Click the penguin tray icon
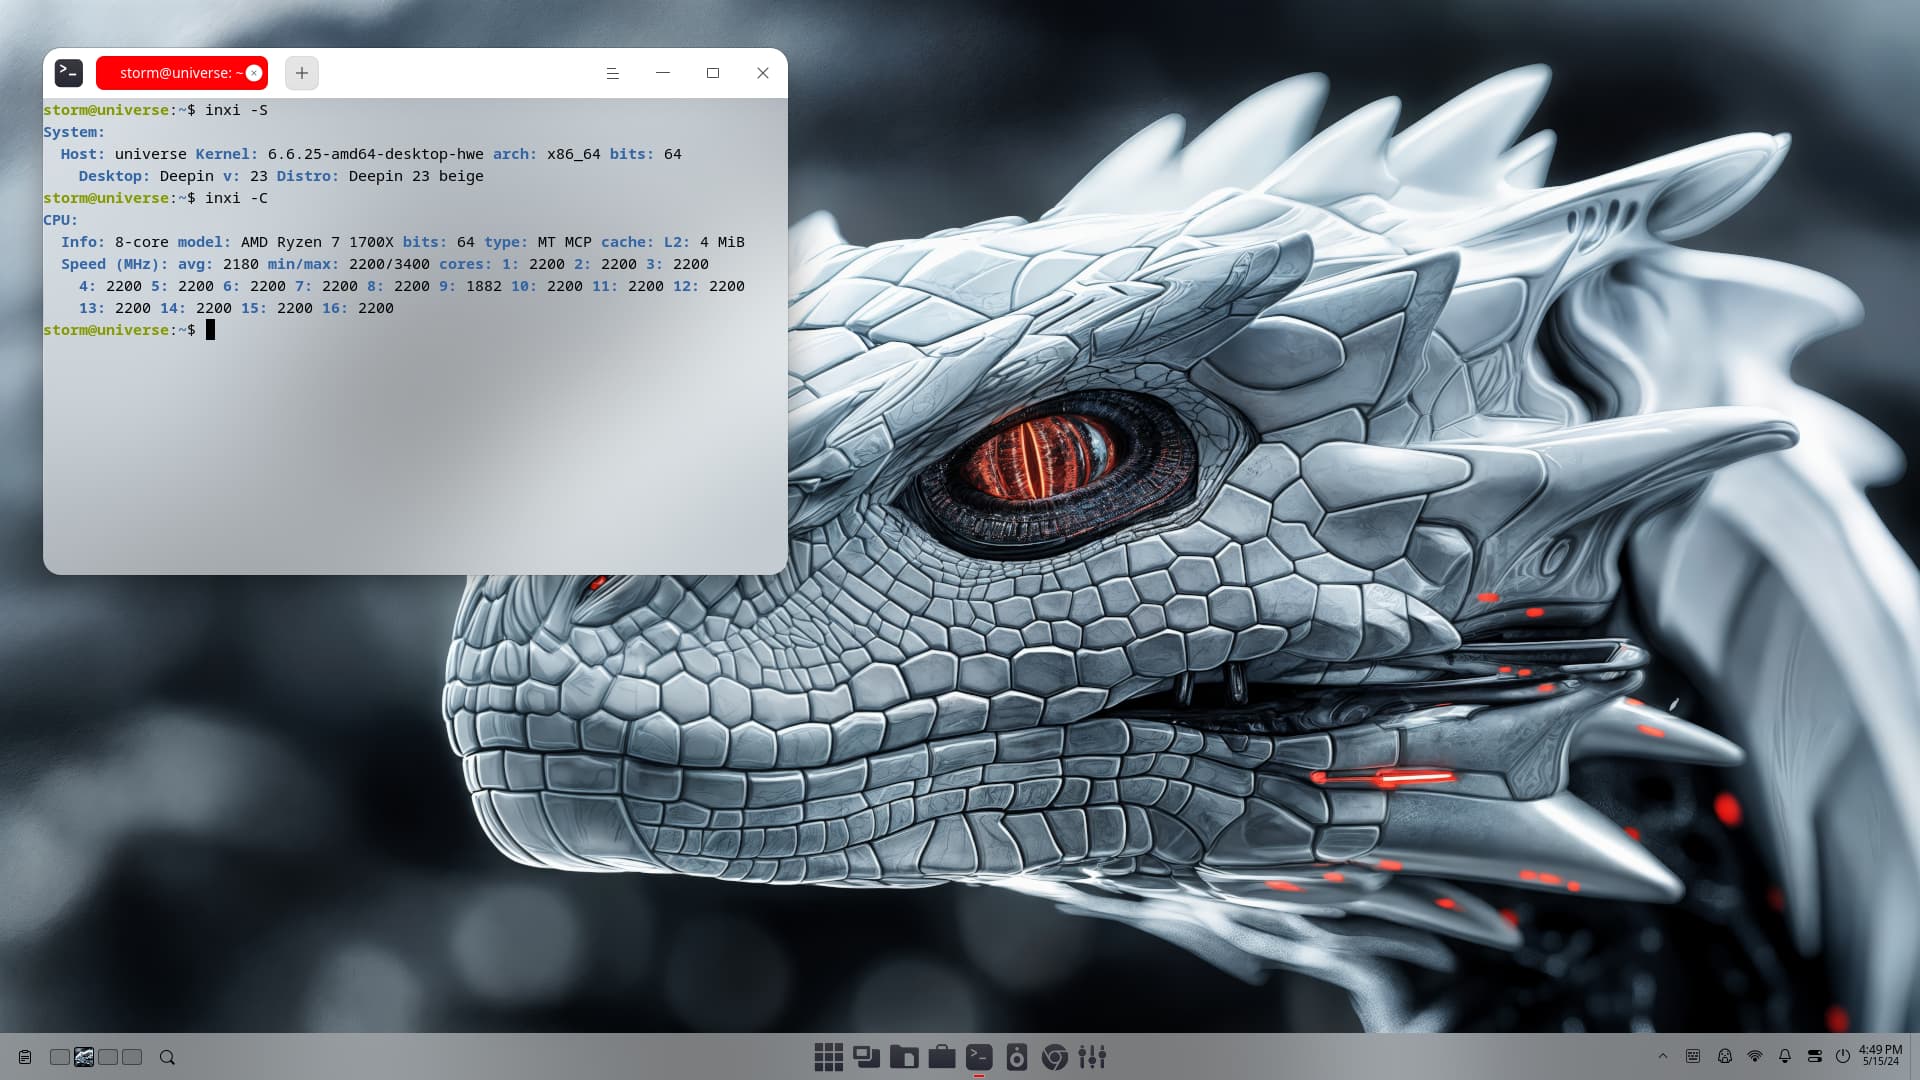This screenshot has width=1920, height=1080. tap(1725, 1056)
